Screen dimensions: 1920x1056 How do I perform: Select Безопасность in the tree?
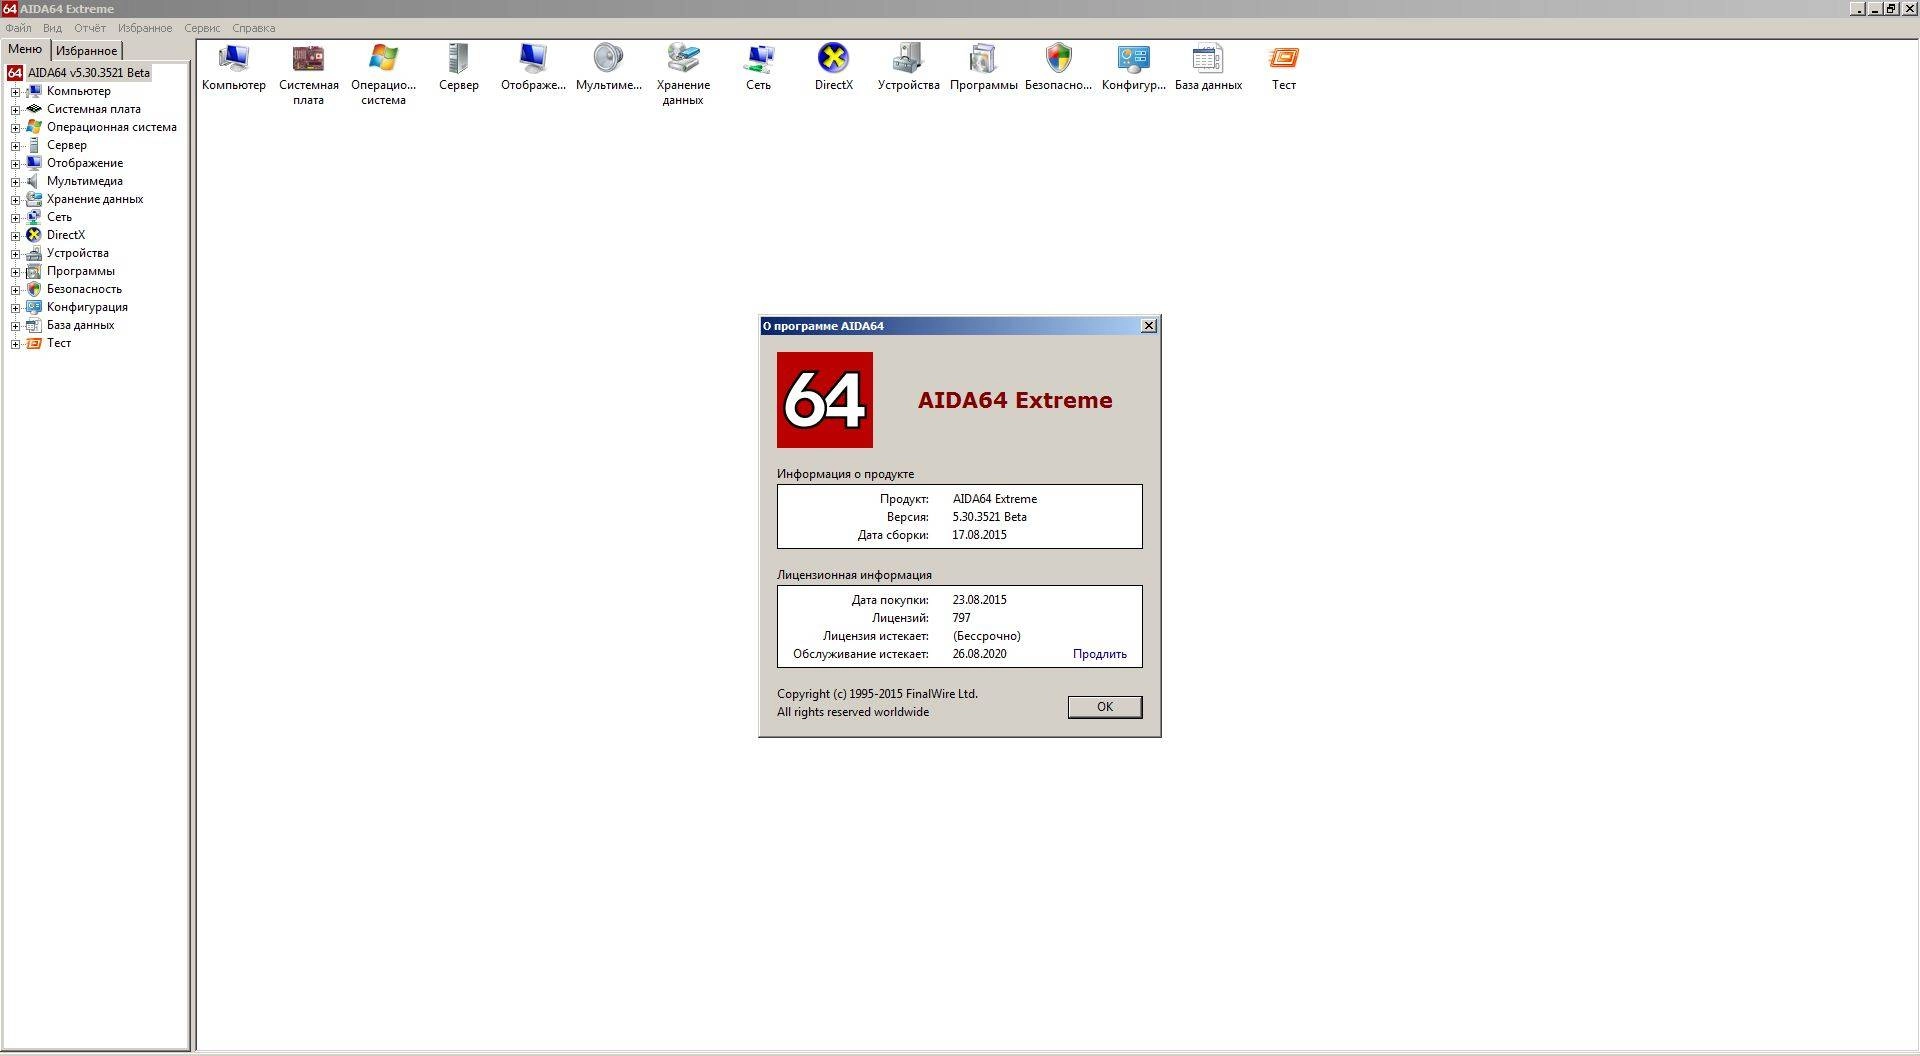(x=84, y=289)
